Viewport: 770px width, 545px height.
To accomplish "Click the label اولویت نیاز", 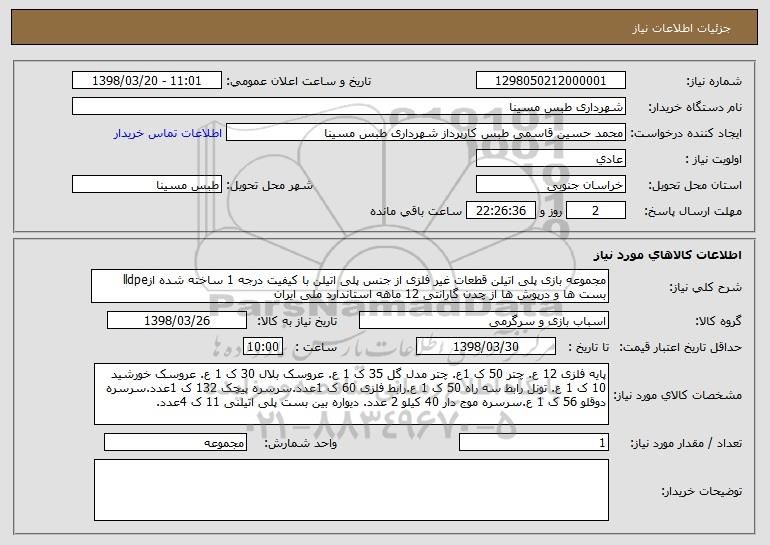I will tap(714, 159).
